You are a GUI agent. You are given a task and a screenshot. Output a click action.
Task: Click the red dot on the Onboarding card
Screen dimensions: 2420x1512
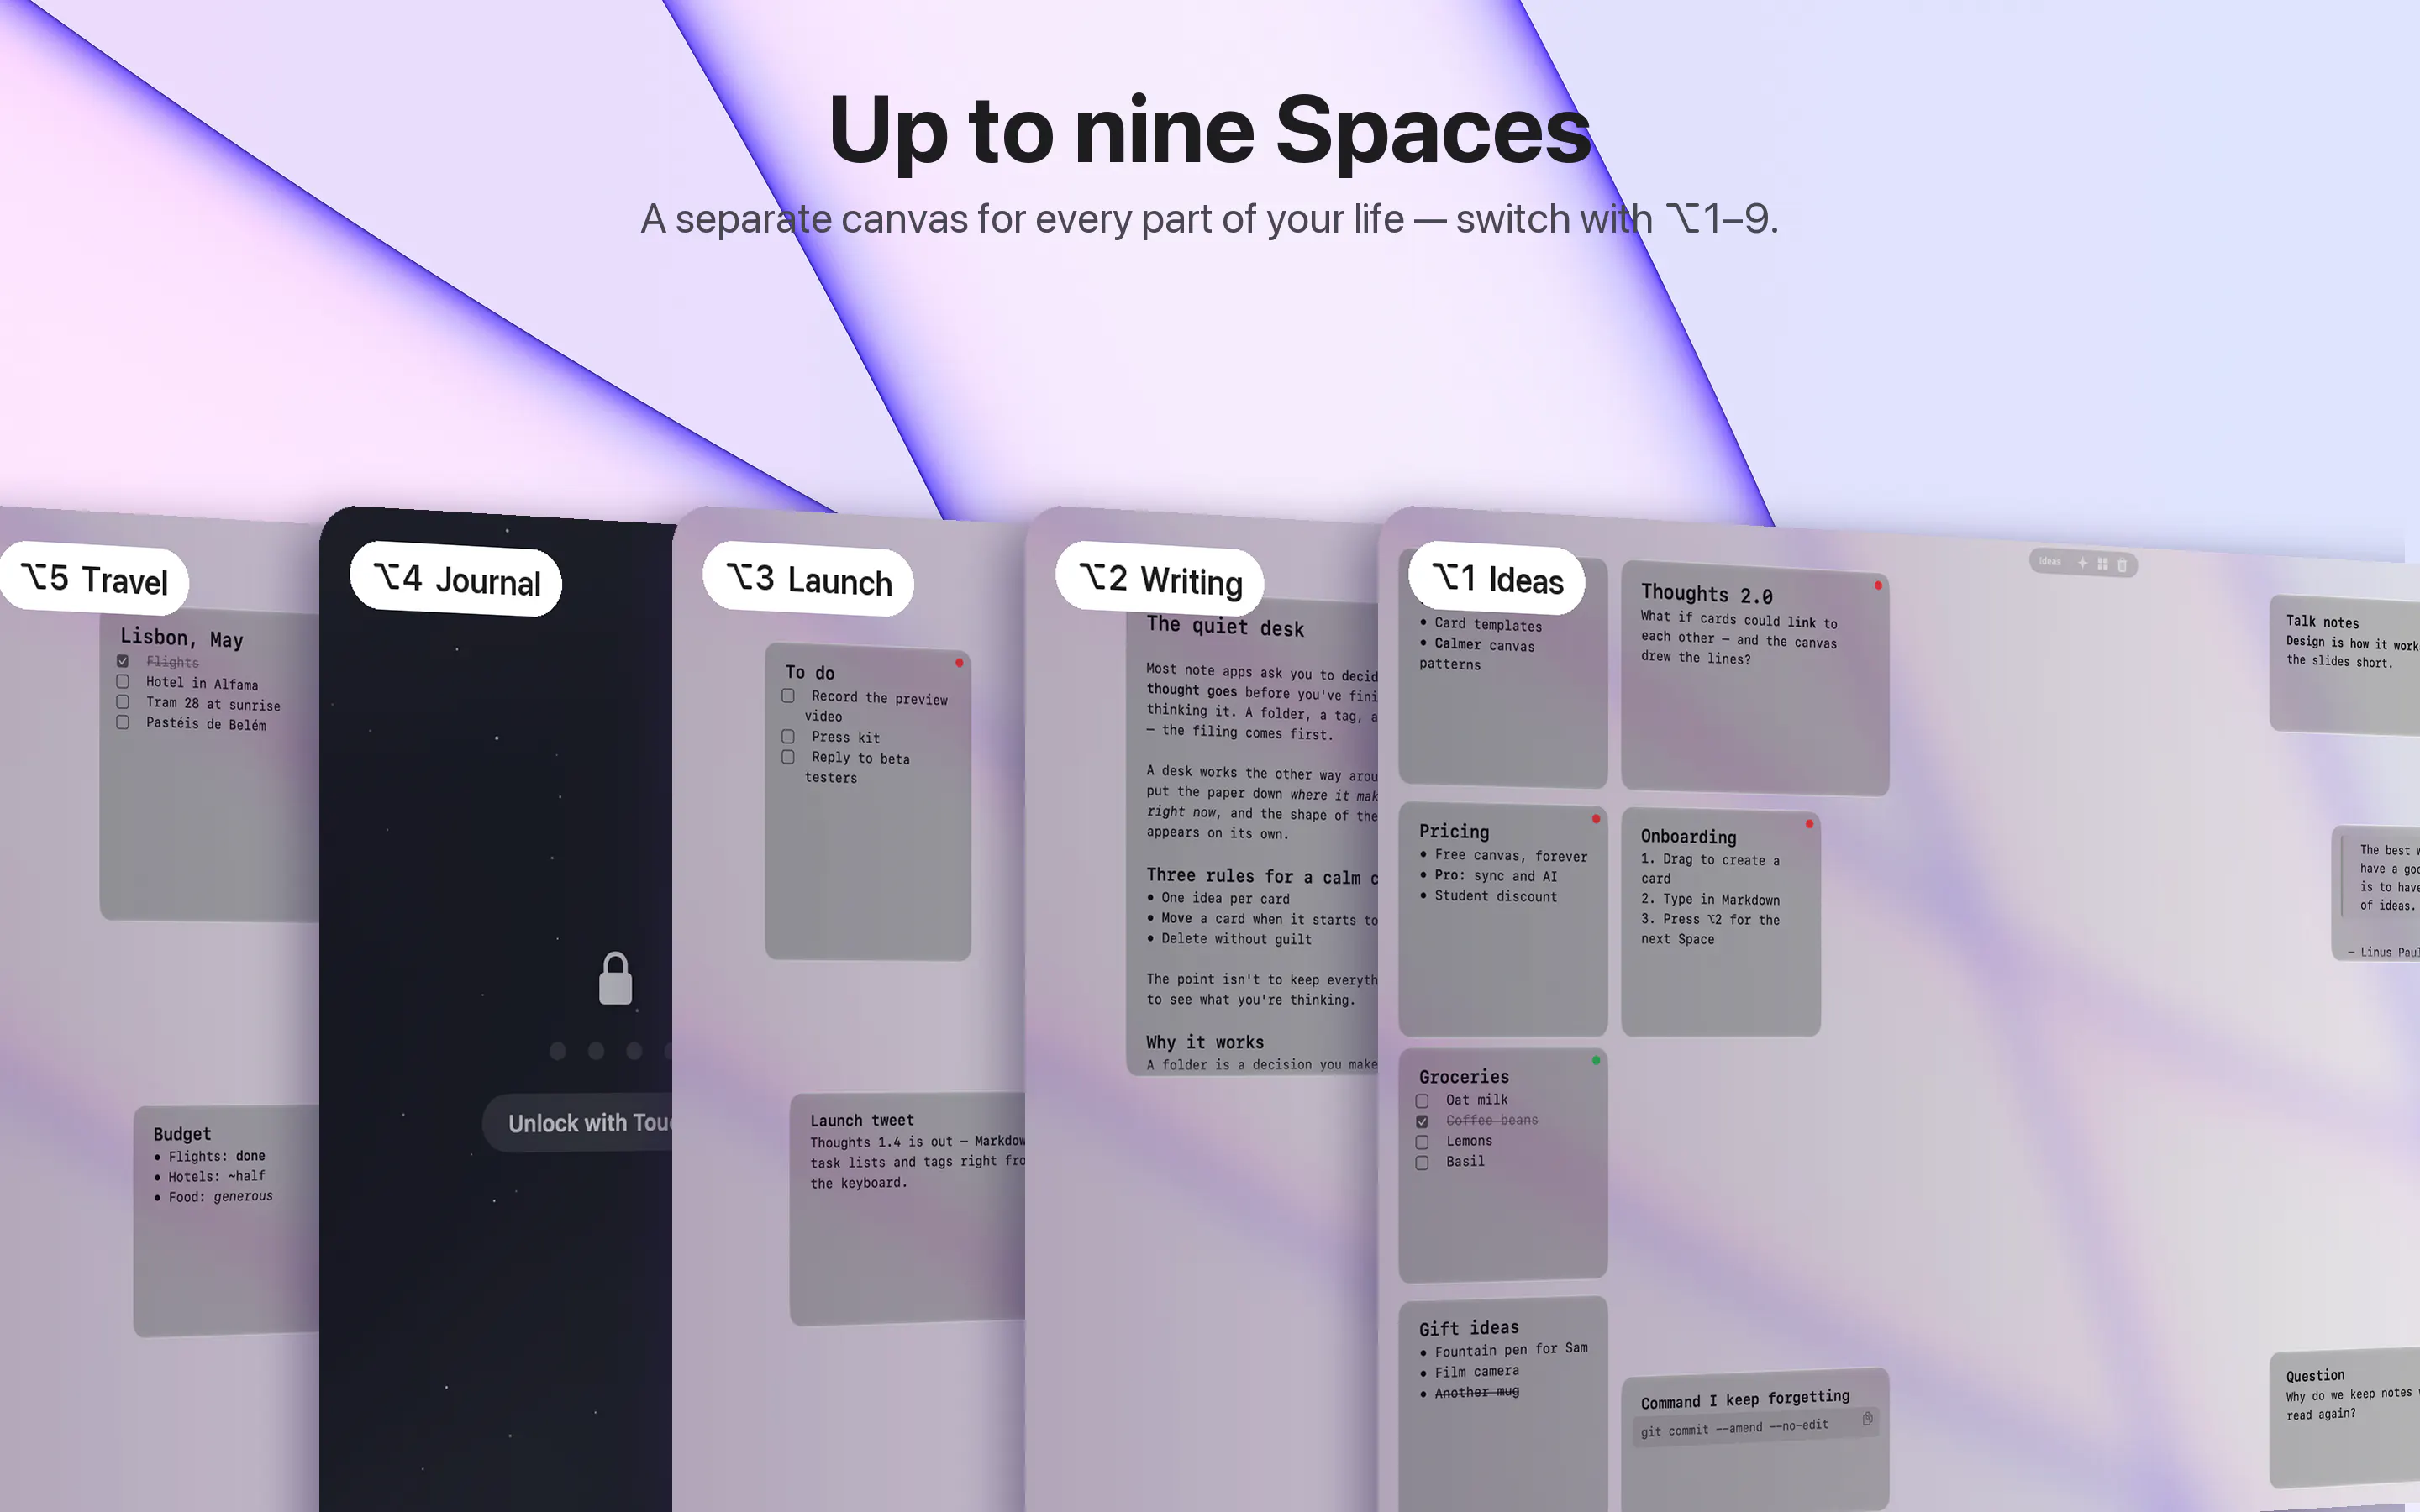(1809, 824)
